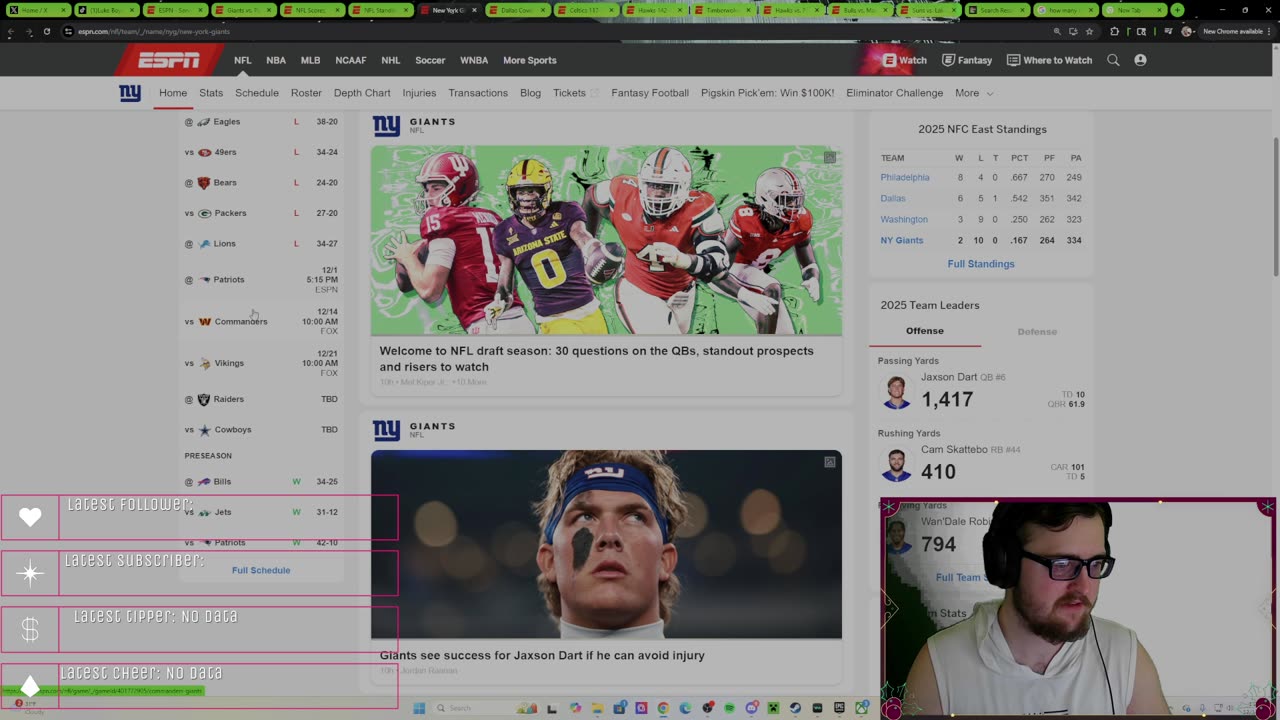Open the NCAAF menu in ESPN header

[350, 60]
